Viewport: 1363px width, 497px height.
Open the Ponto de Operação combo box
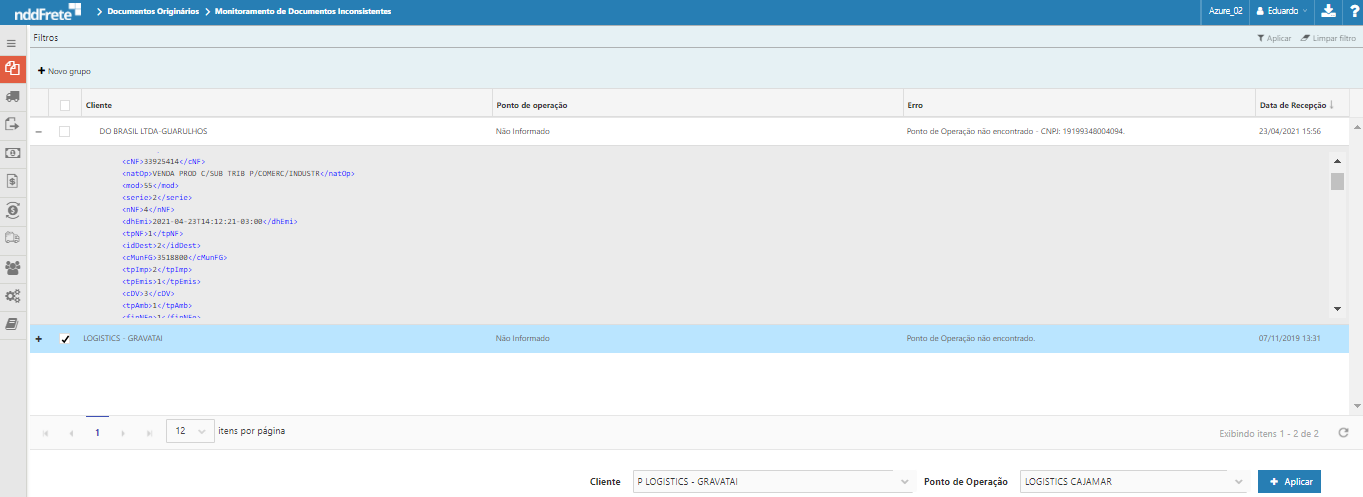pyautogui.click(x=1134, y=482)
